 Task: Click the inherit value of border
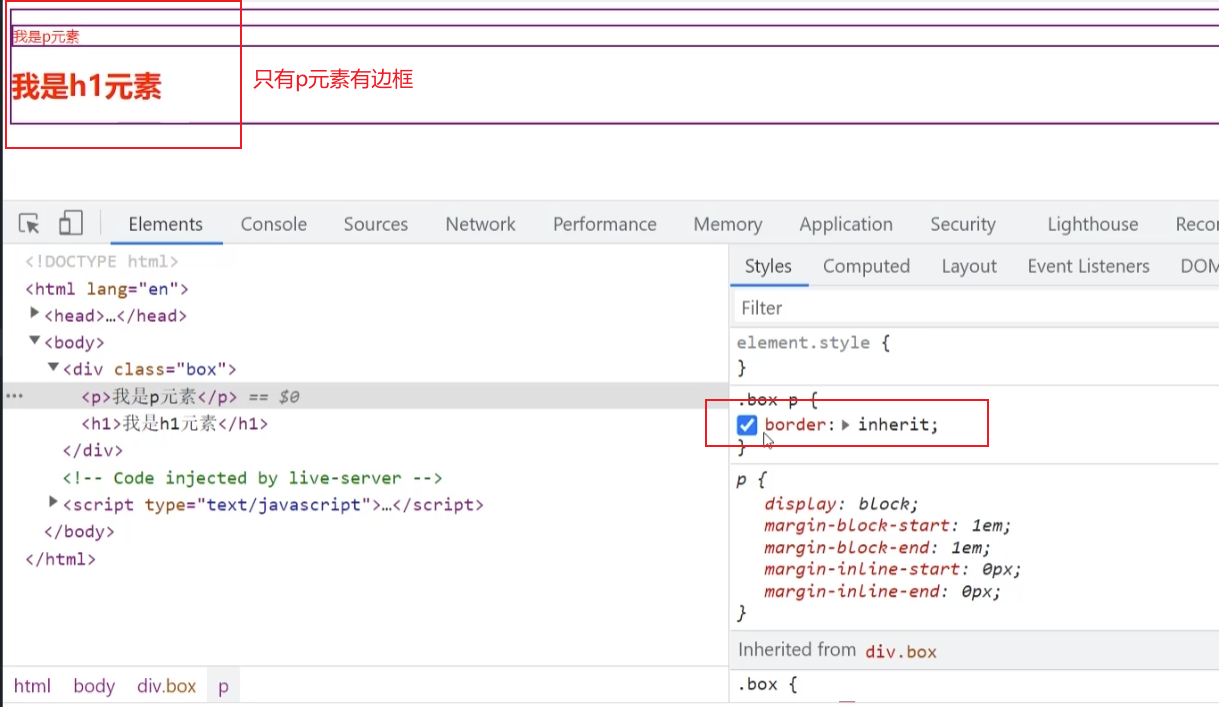(895, 425)
